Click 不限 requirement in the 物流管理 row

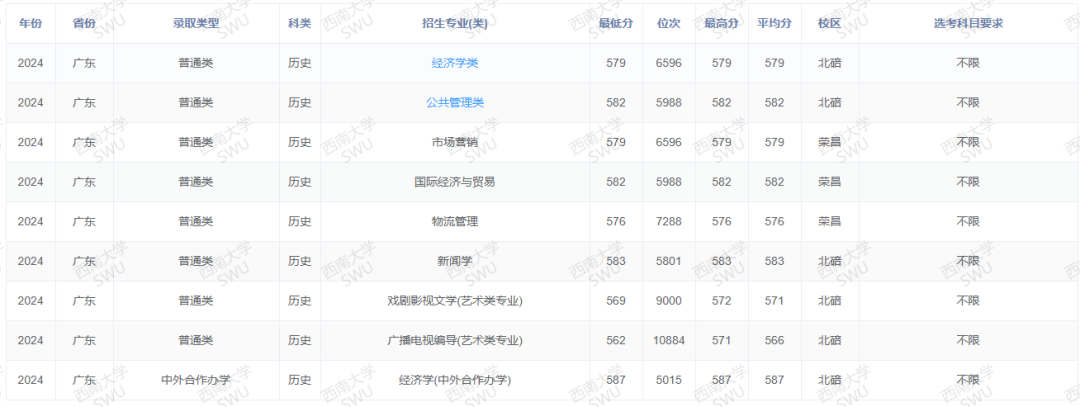point(968,222)
